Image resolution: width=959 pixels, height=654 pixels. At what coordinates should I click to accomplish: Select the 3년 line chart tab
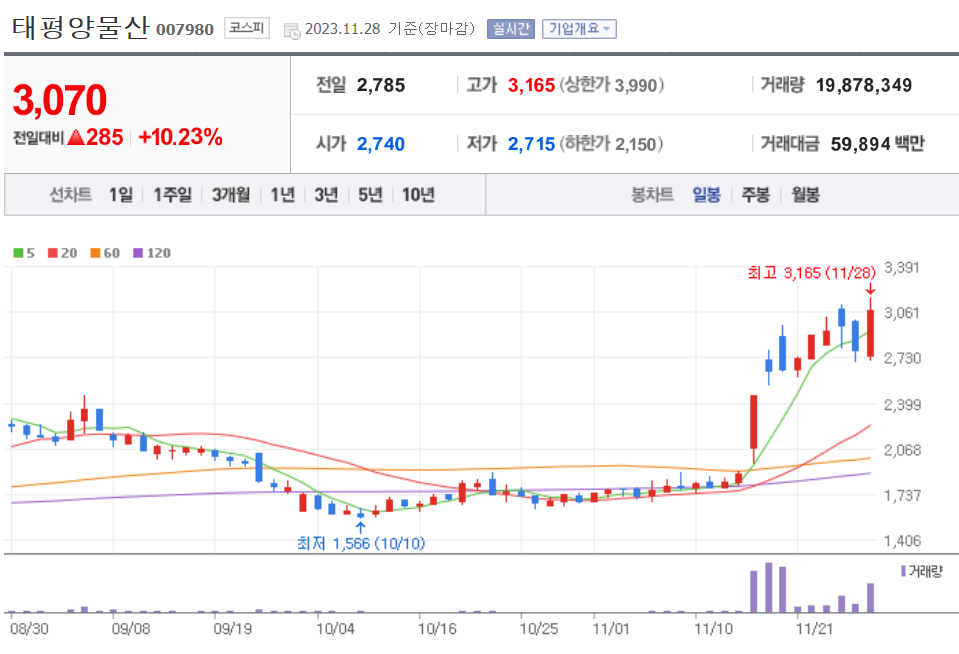(x=326, y=195)
